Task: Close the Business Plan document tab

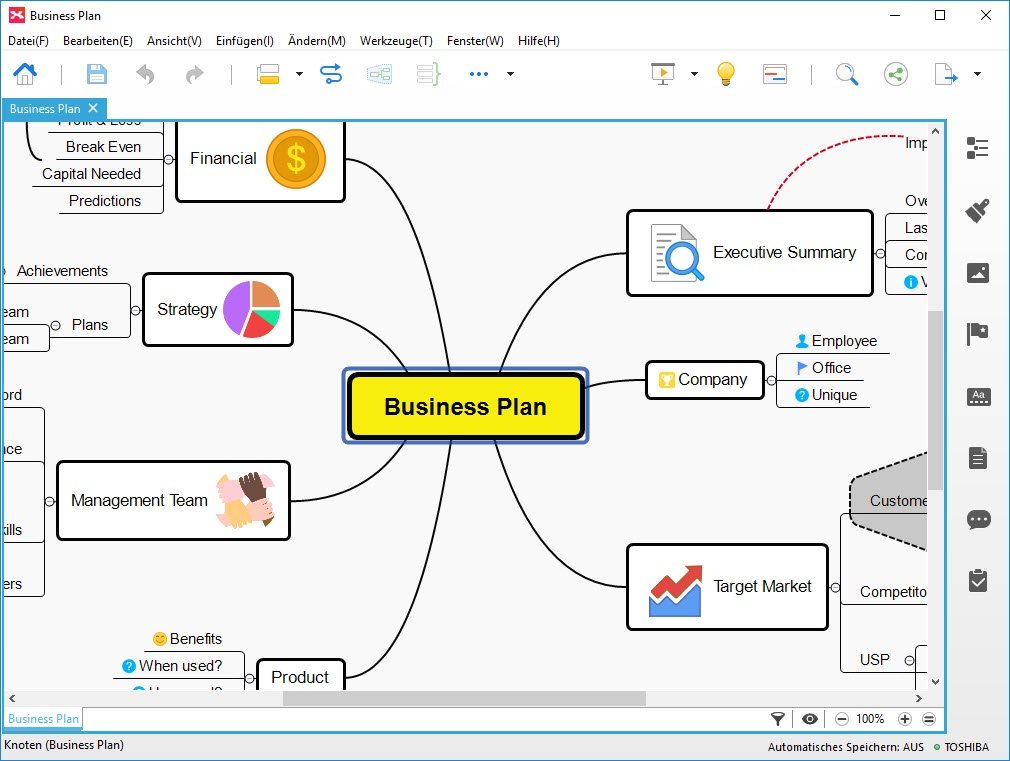Action: 93,108
